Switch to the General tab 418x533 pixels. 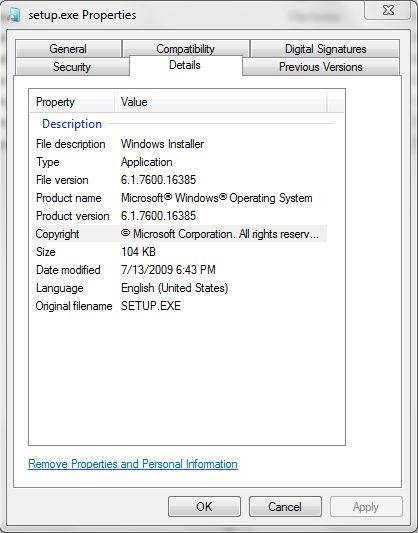(x=68, y=49)
